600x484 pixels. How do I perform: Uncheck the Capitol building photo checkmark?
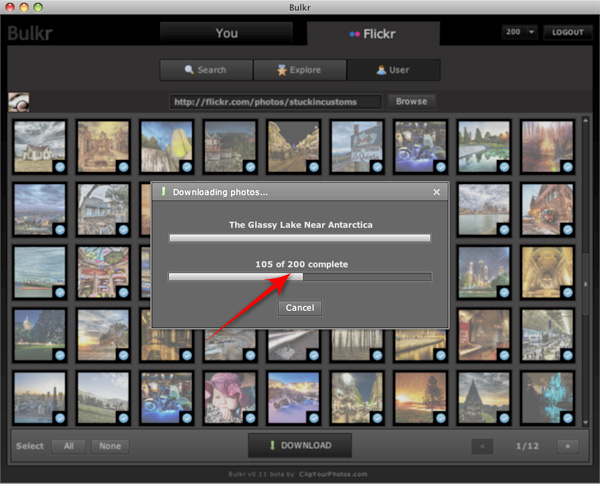point(60,355)
